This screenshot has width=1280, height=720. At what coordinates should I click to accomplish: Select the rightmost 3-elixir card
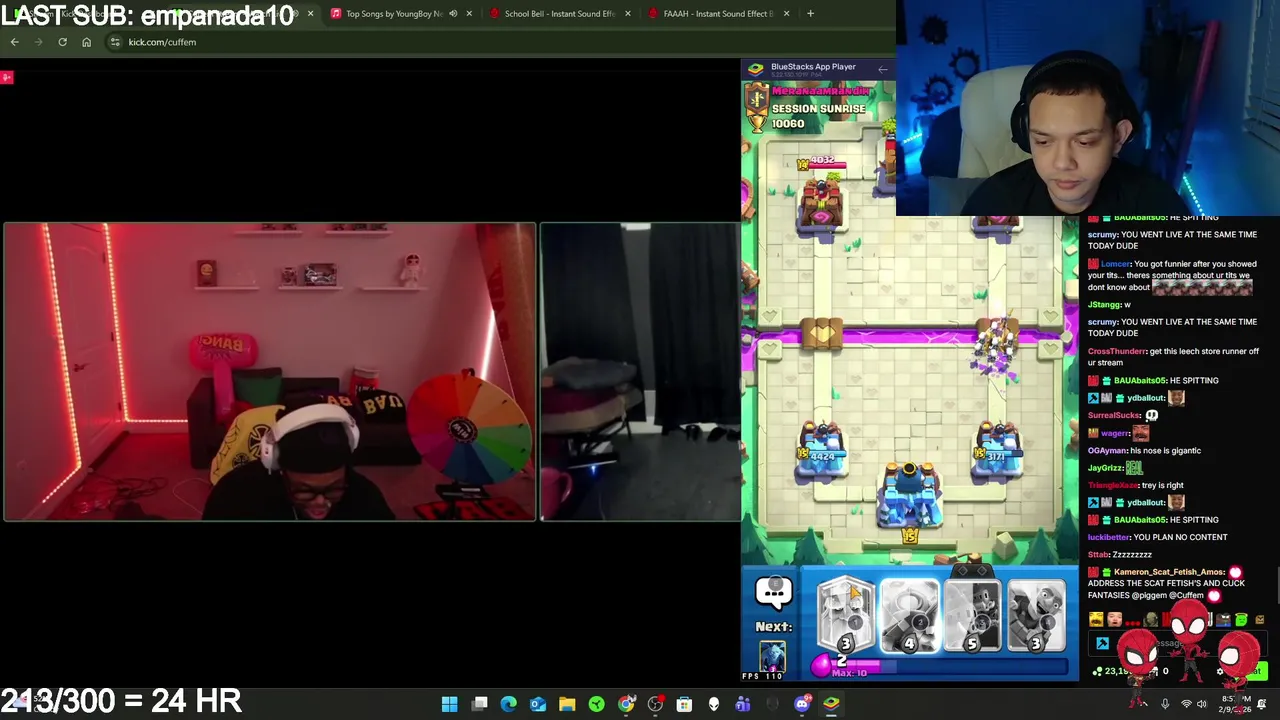(x=1036, y=615)
